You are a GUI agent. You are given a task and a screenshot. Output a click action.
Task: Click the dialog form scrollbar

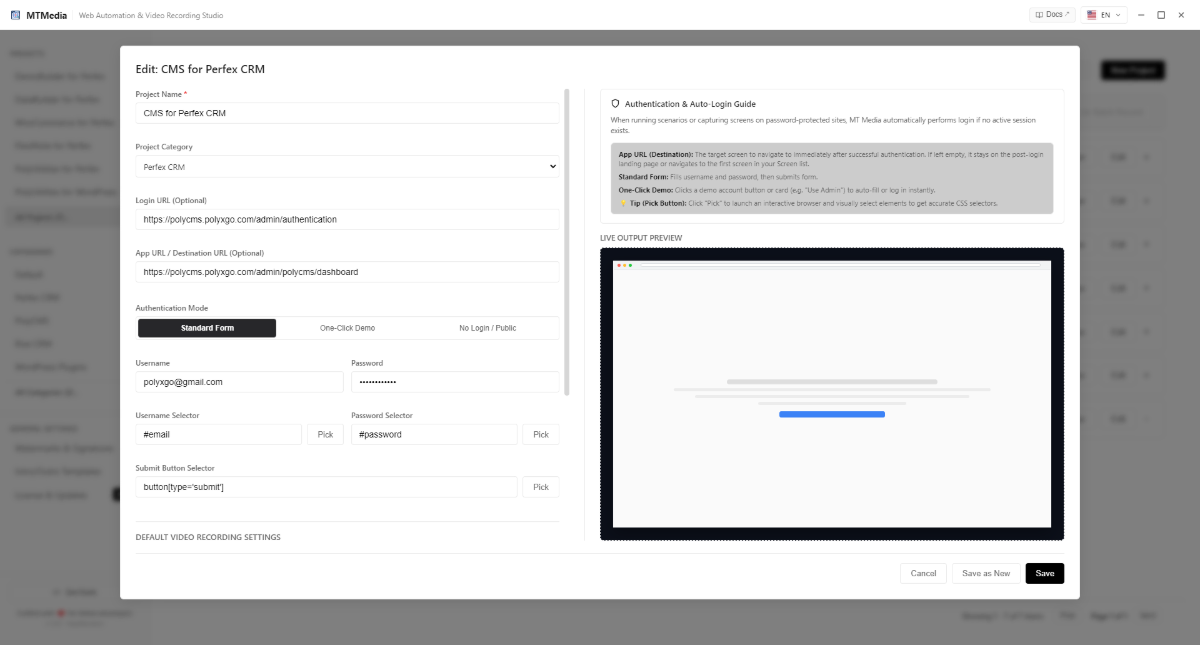(567, 242)
